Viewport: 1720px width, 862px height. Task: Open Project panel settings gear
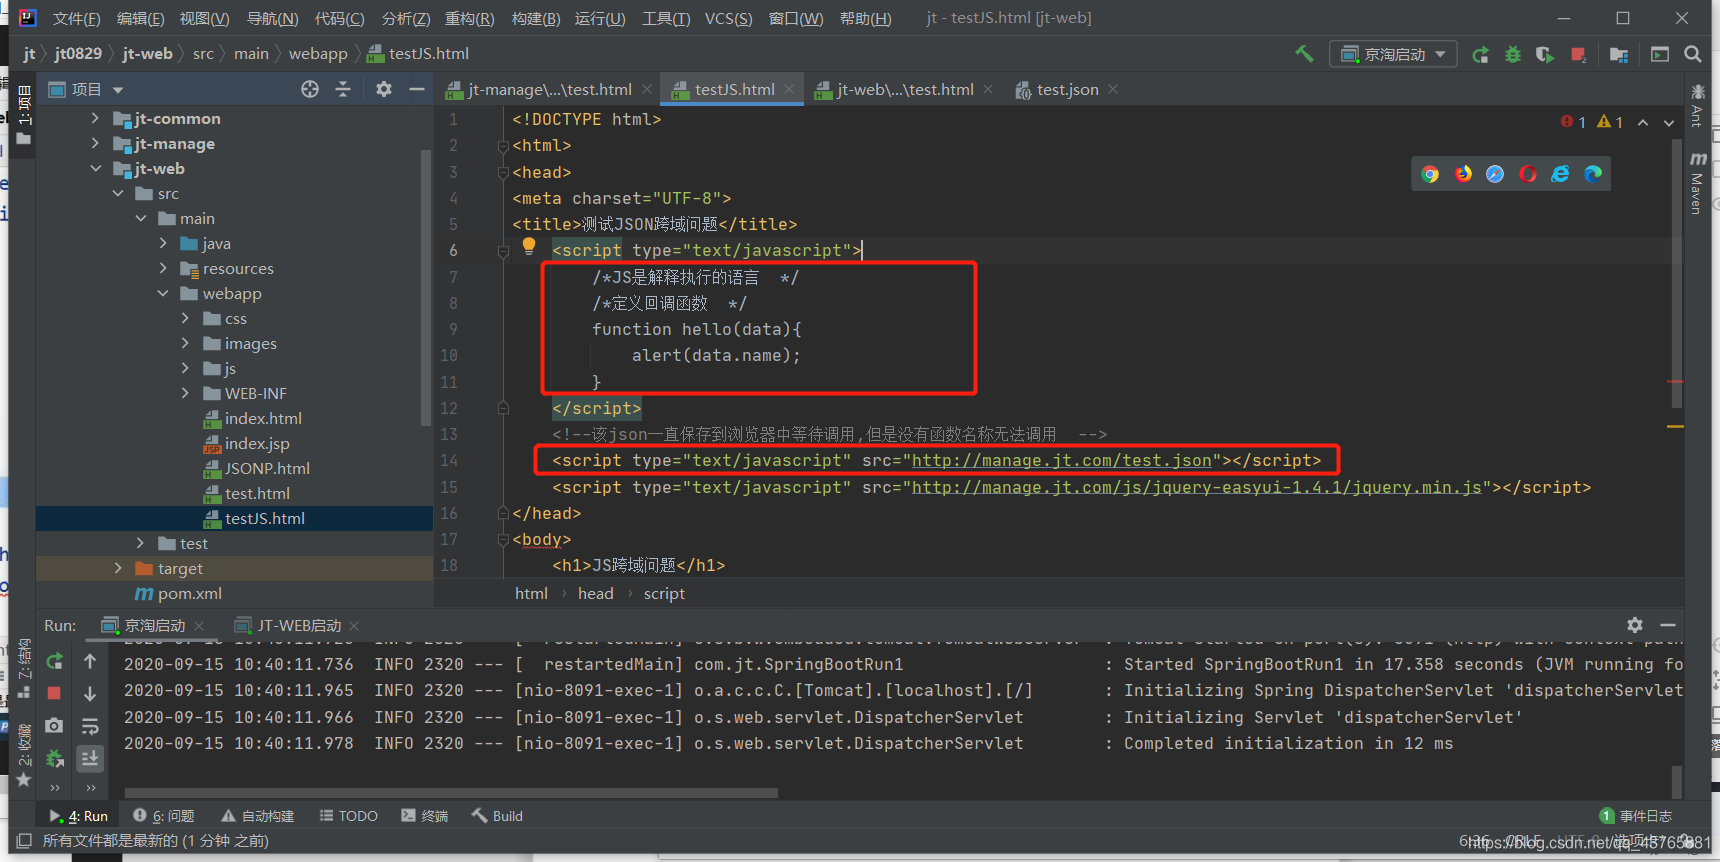point(384,89)
